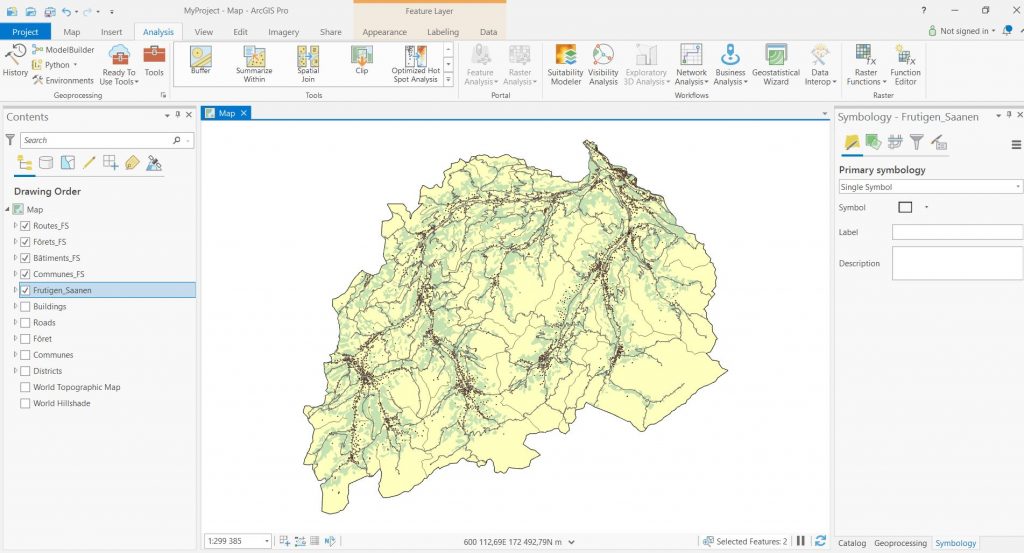Expand the Communes_FS layer entry
1024x553 pixels.
click(x=15, y=274)
